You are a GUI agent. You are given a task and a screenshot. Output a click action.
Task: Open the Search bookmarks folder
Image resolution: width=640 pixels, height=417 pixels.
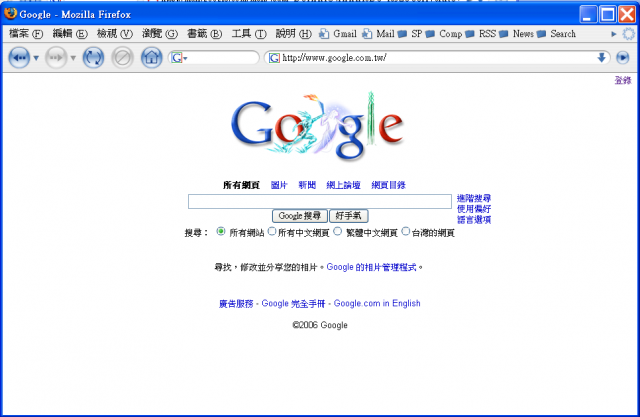[556, 34]
